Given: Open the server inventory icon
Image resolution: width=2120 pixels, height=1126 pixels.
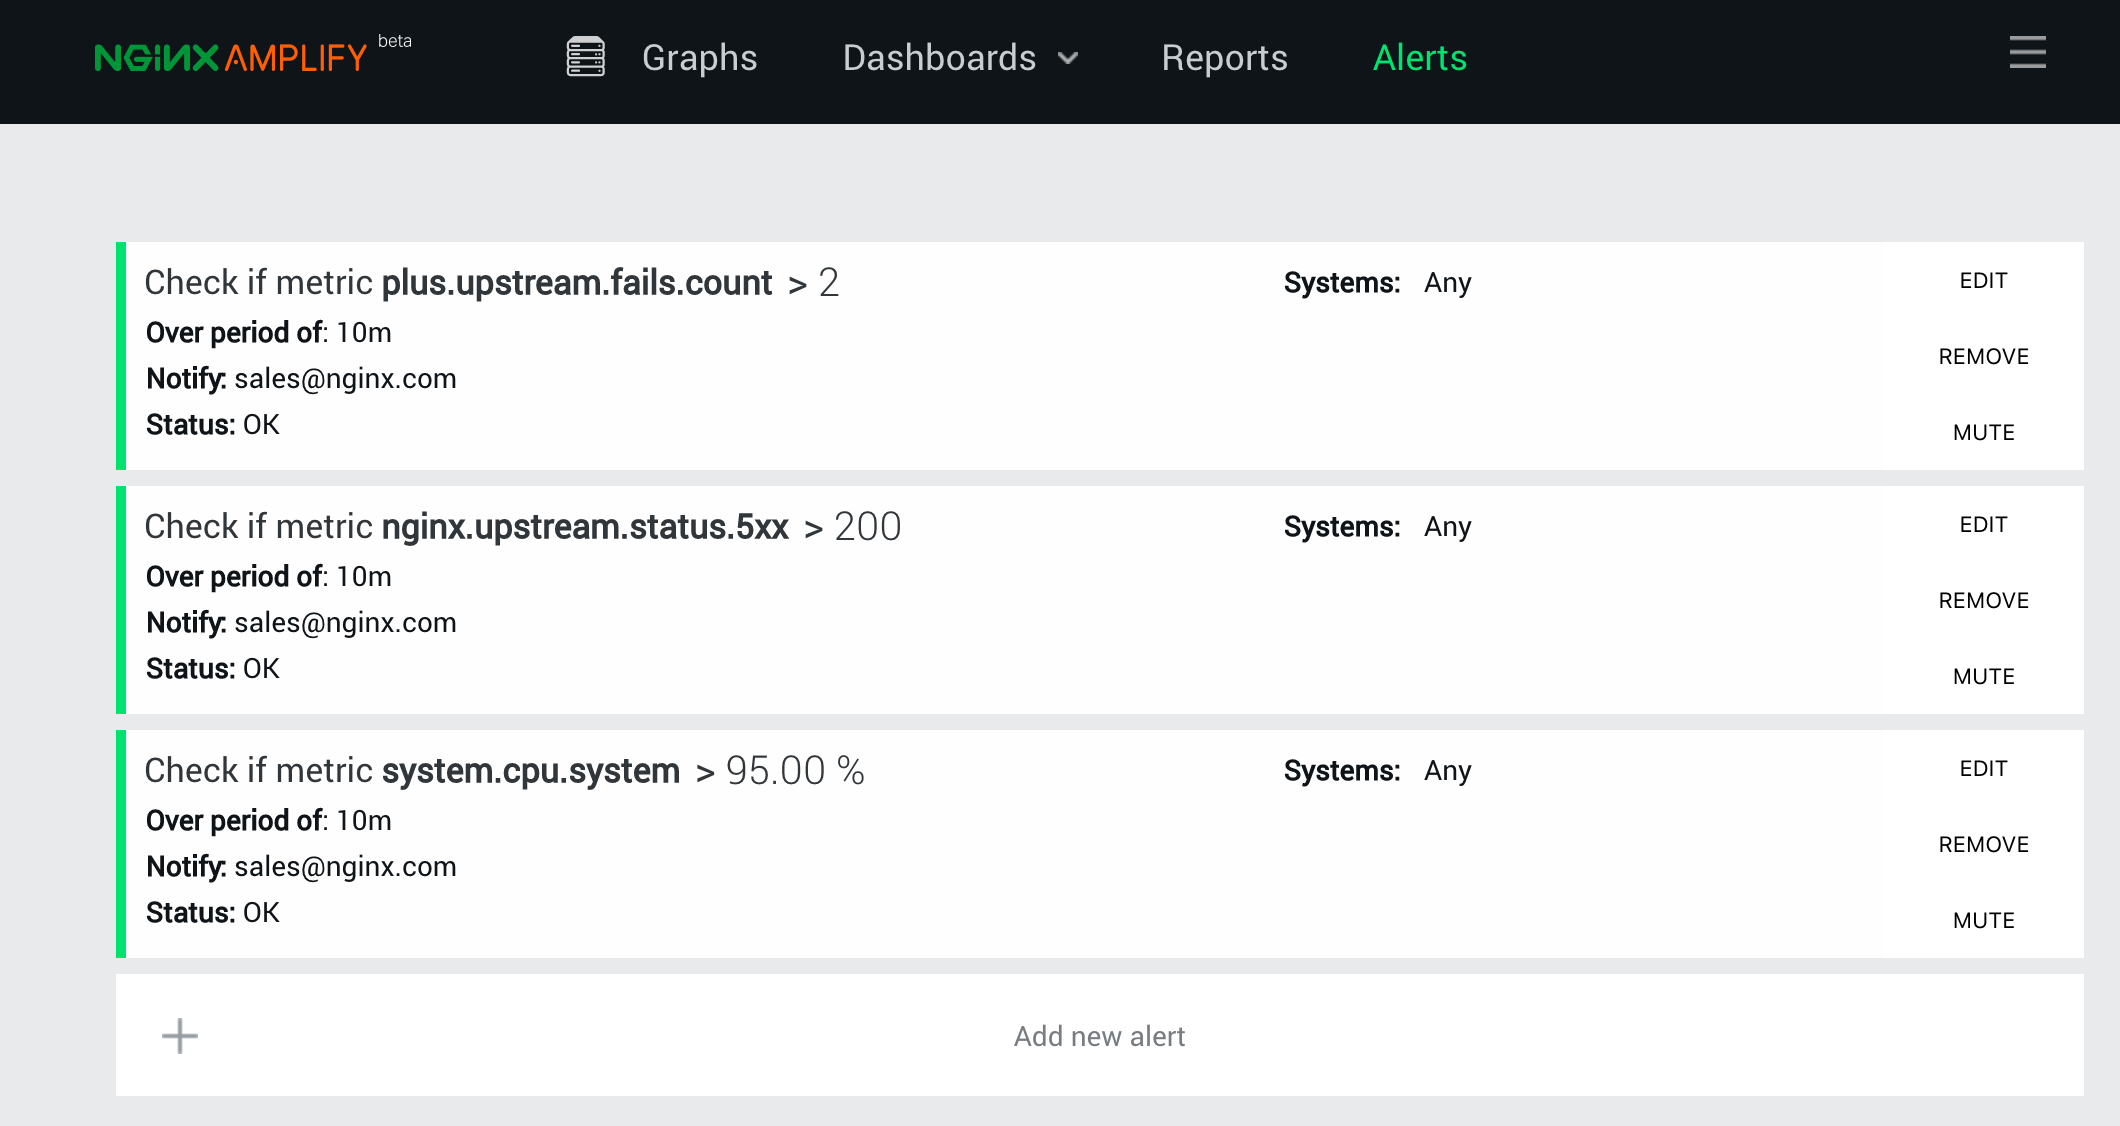Looking at the screenshot, I should (585, 57).
